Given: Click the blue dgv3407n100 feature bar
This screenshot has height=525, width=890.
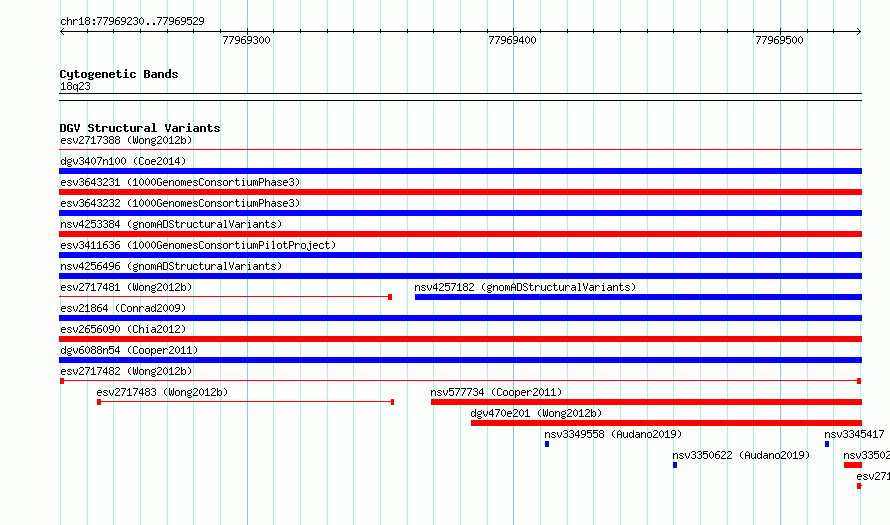Looking at the screenshot, I should point(460,171).
